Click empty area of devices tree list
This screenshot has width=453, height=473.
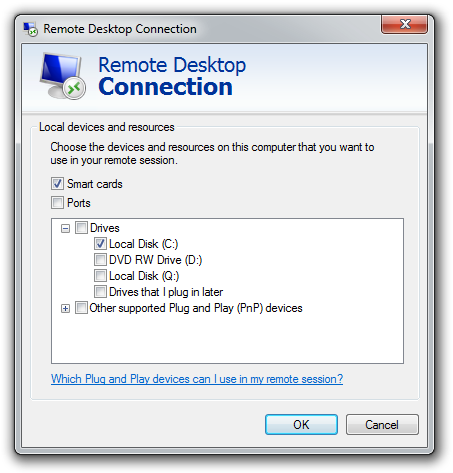pos(227,338)
